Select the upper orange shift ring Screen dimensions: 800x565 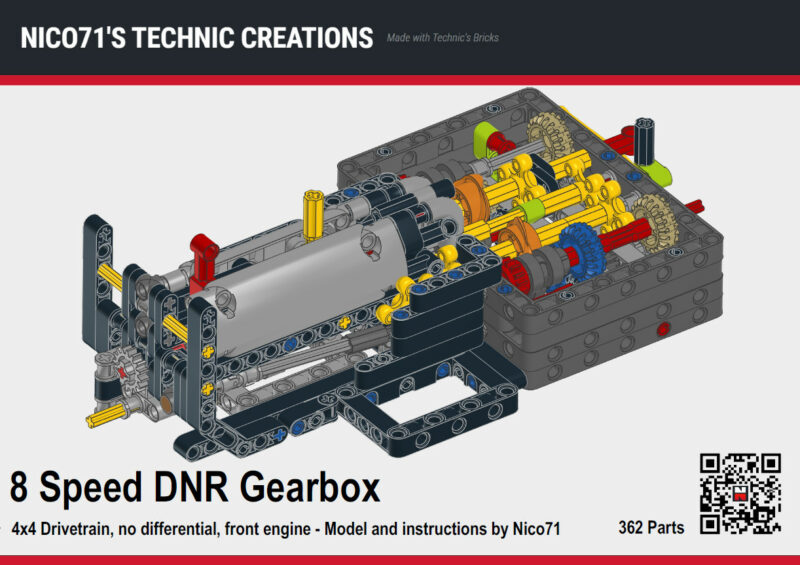469,191
